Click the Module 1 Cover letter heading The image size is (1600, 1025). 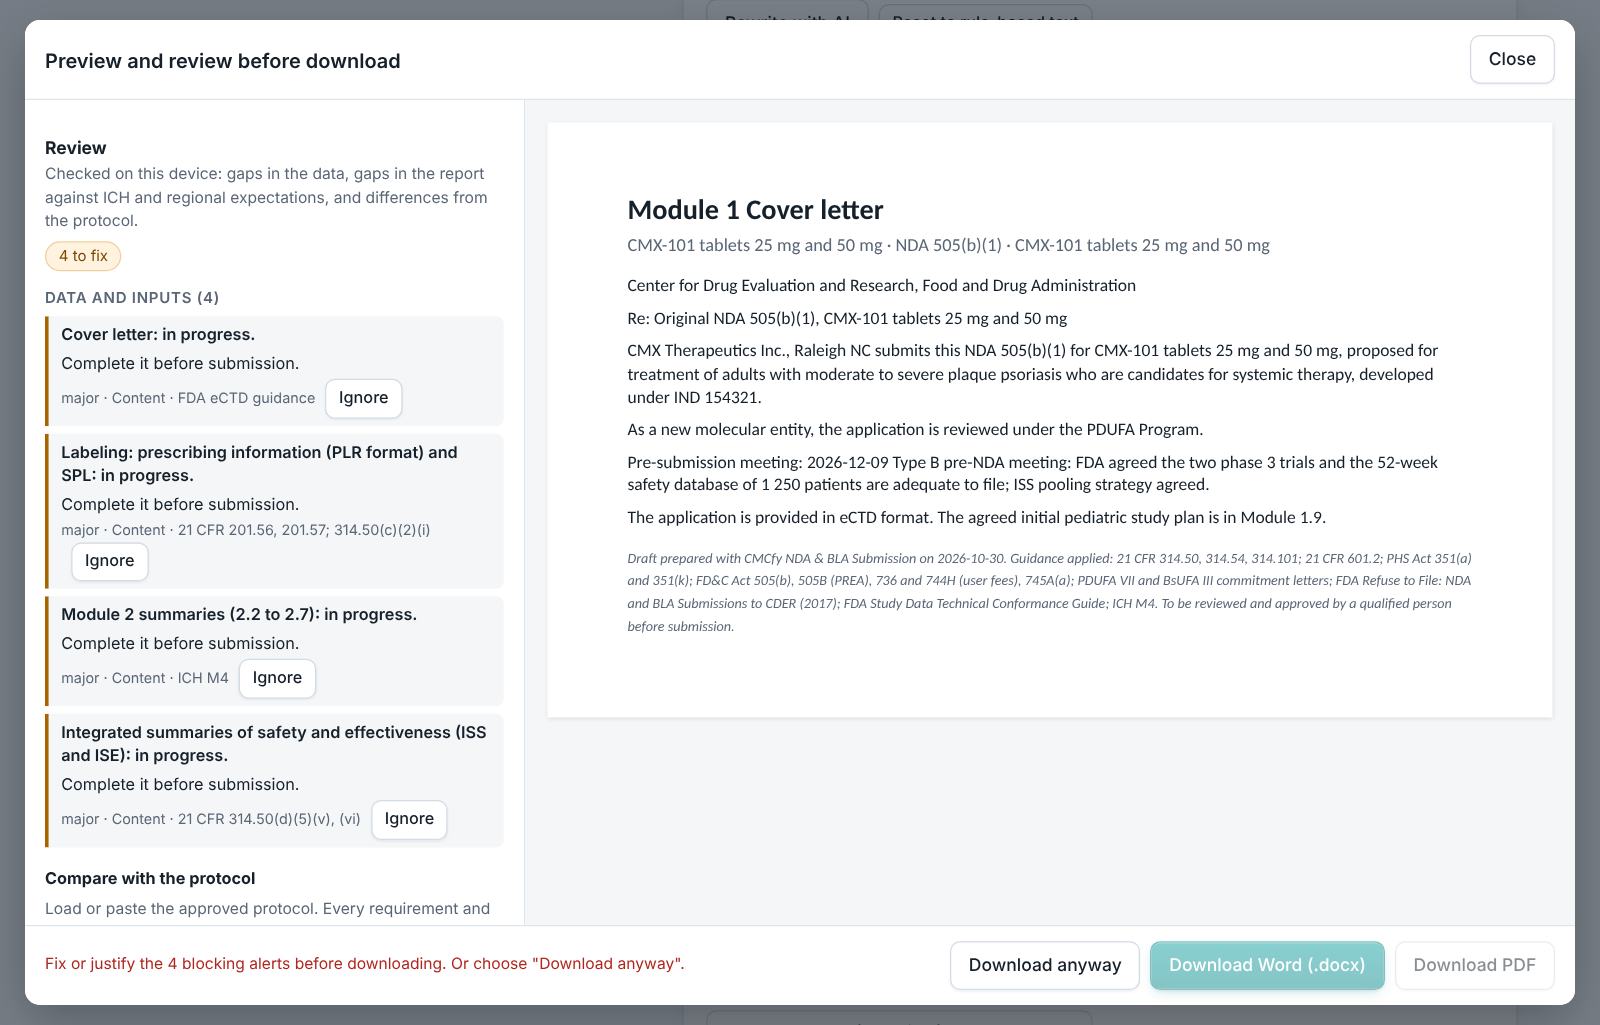coord(755,210)
